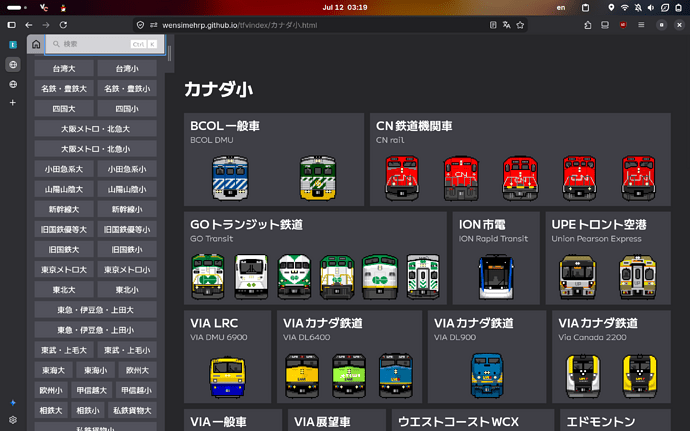Open 小田急系大 category

tap(64, 169)
